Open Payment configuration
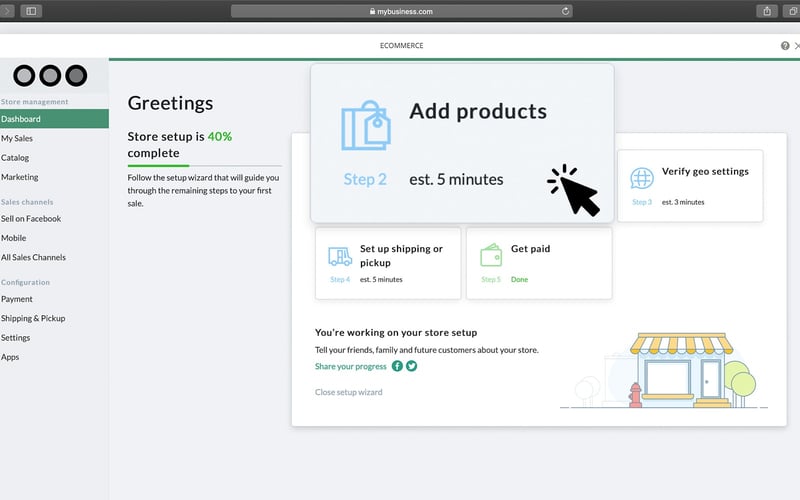The image size is (800, 500). (16, 299)
